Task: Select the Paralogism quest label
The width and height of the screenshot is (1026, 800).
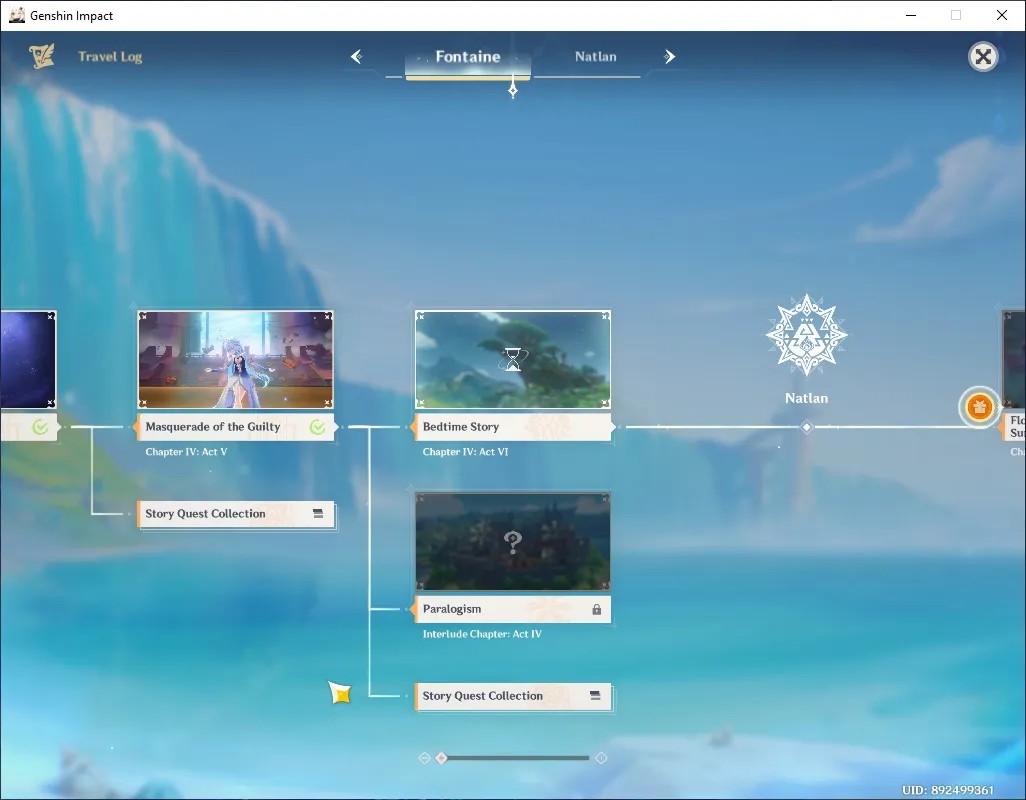Action: tap(513, 609)
